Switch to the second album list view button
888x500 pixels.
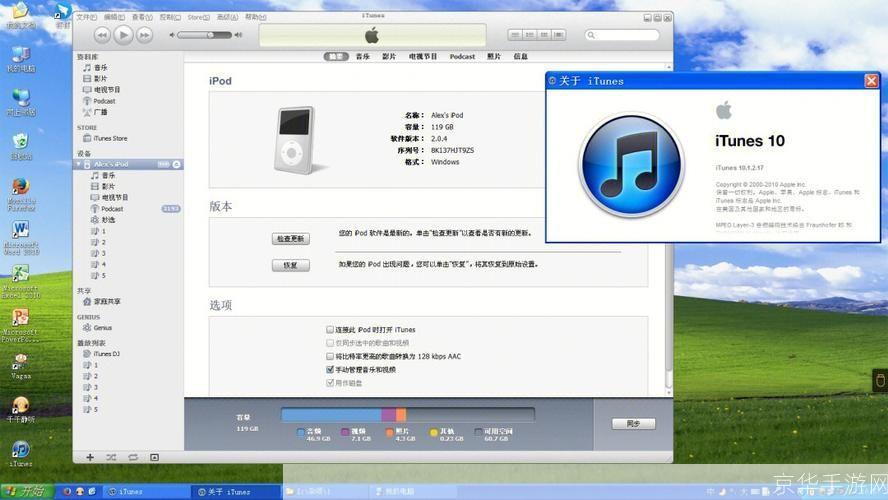click(x=530, y=35)
